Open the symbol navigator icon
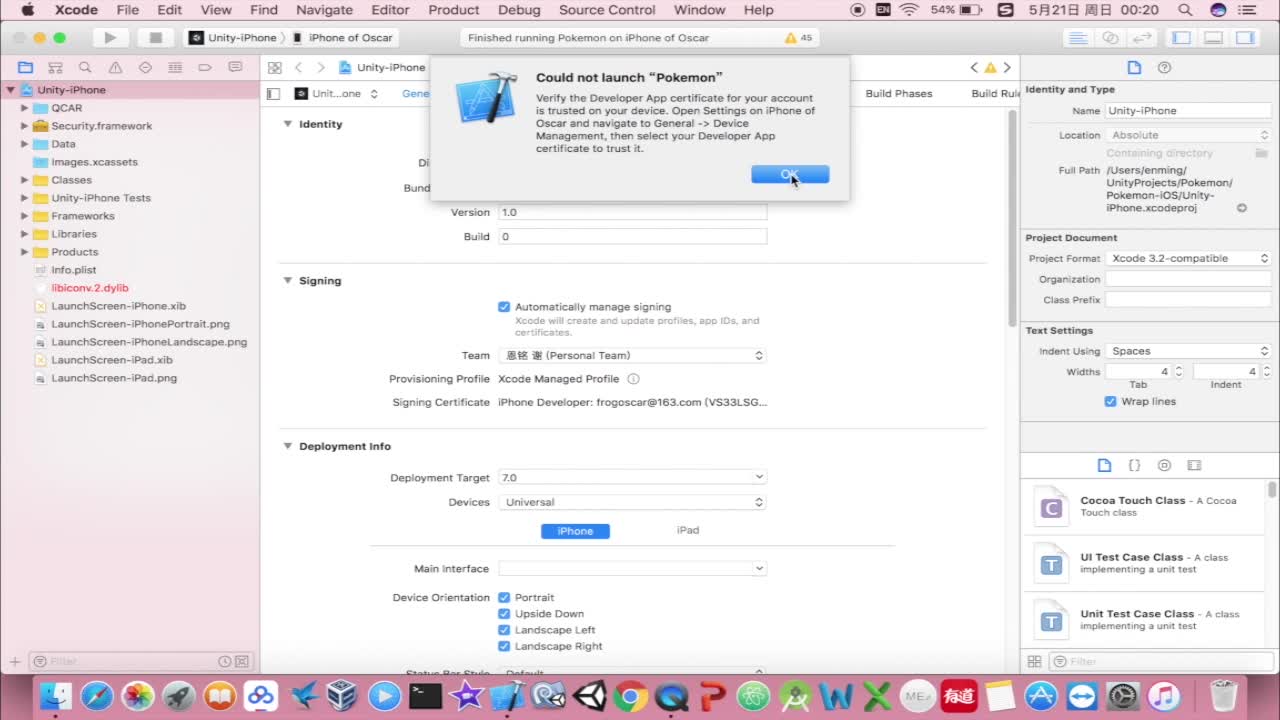 (x=55, y=68)
